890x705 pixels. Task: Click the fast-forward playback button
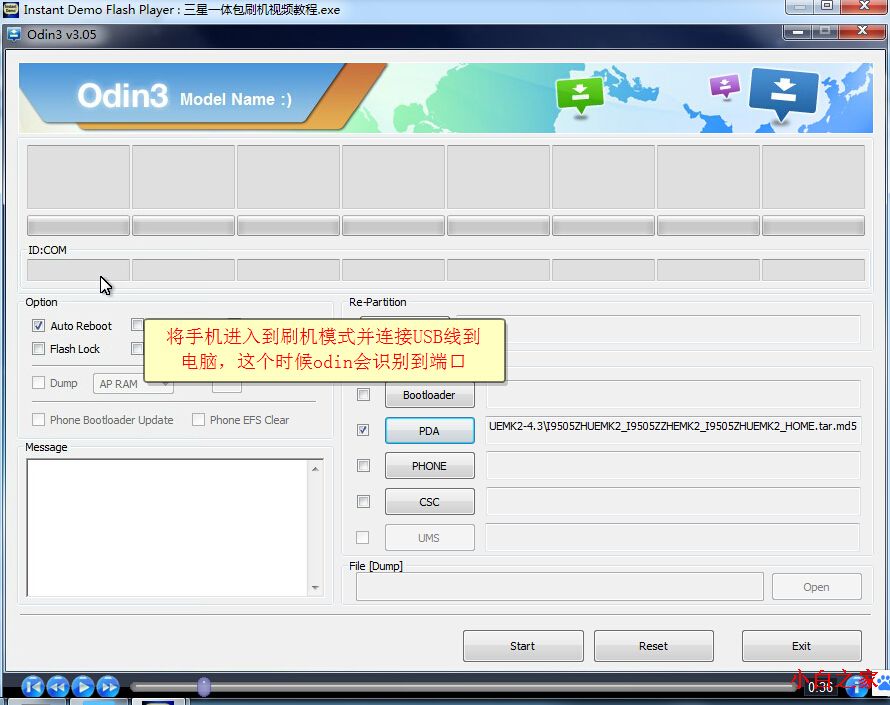coord(108,687)
